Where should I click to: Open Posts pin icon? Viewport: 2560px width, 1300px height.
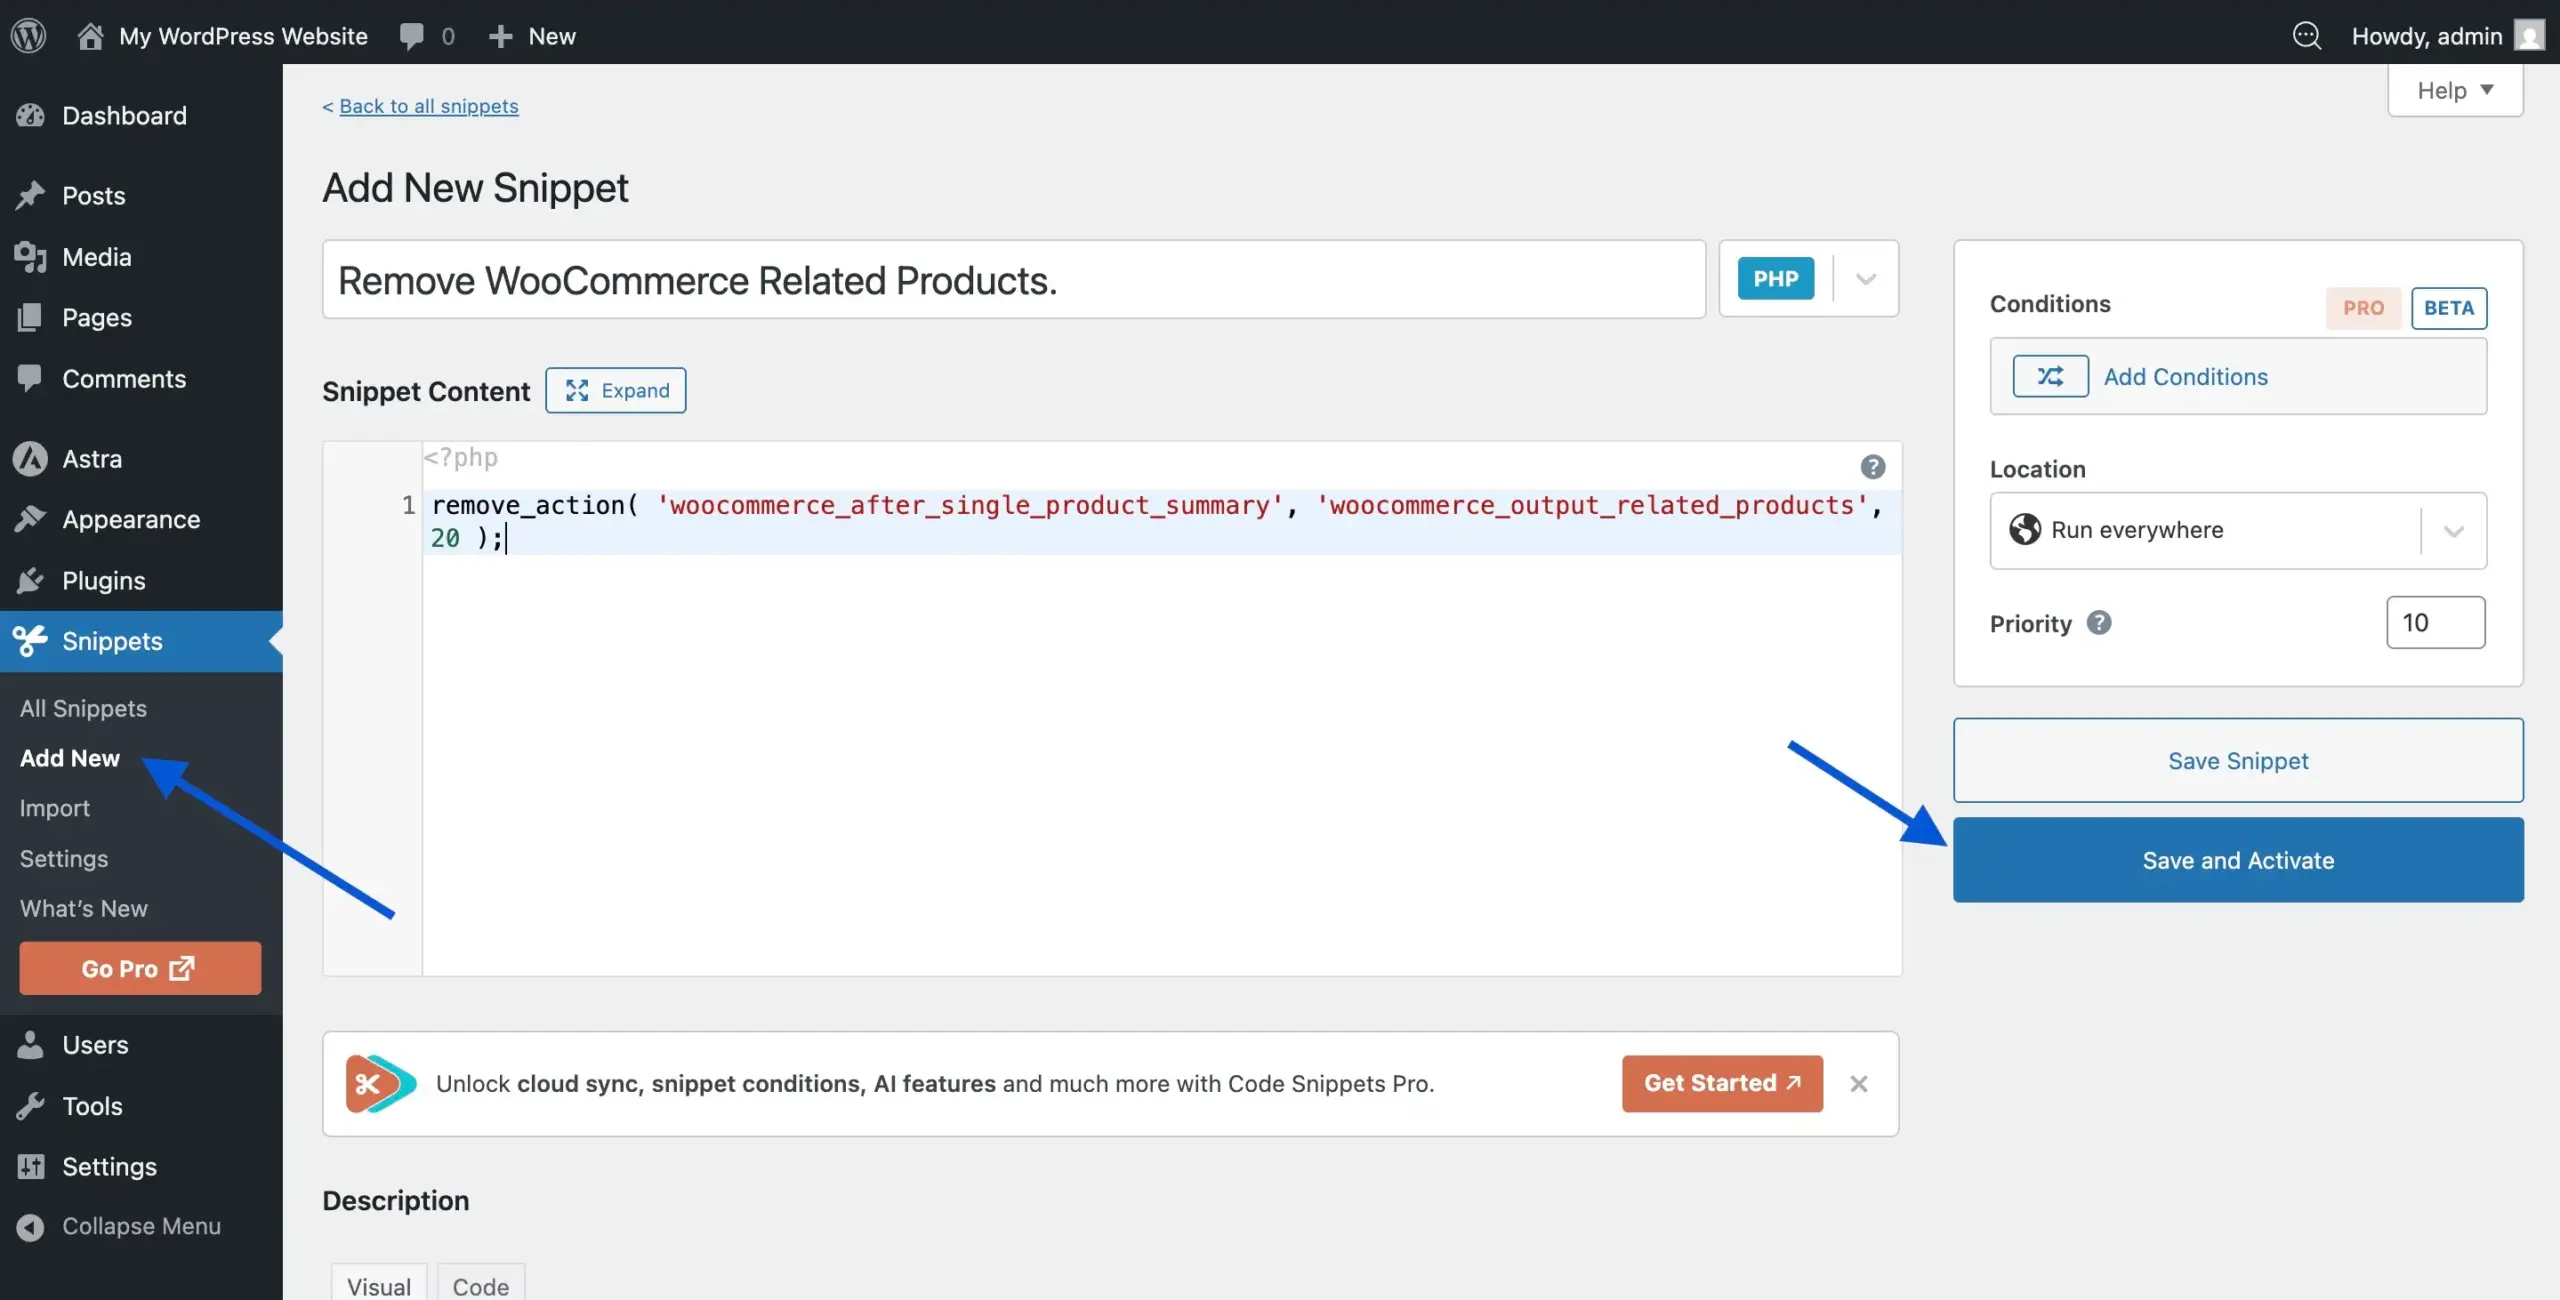click(30, 195)
